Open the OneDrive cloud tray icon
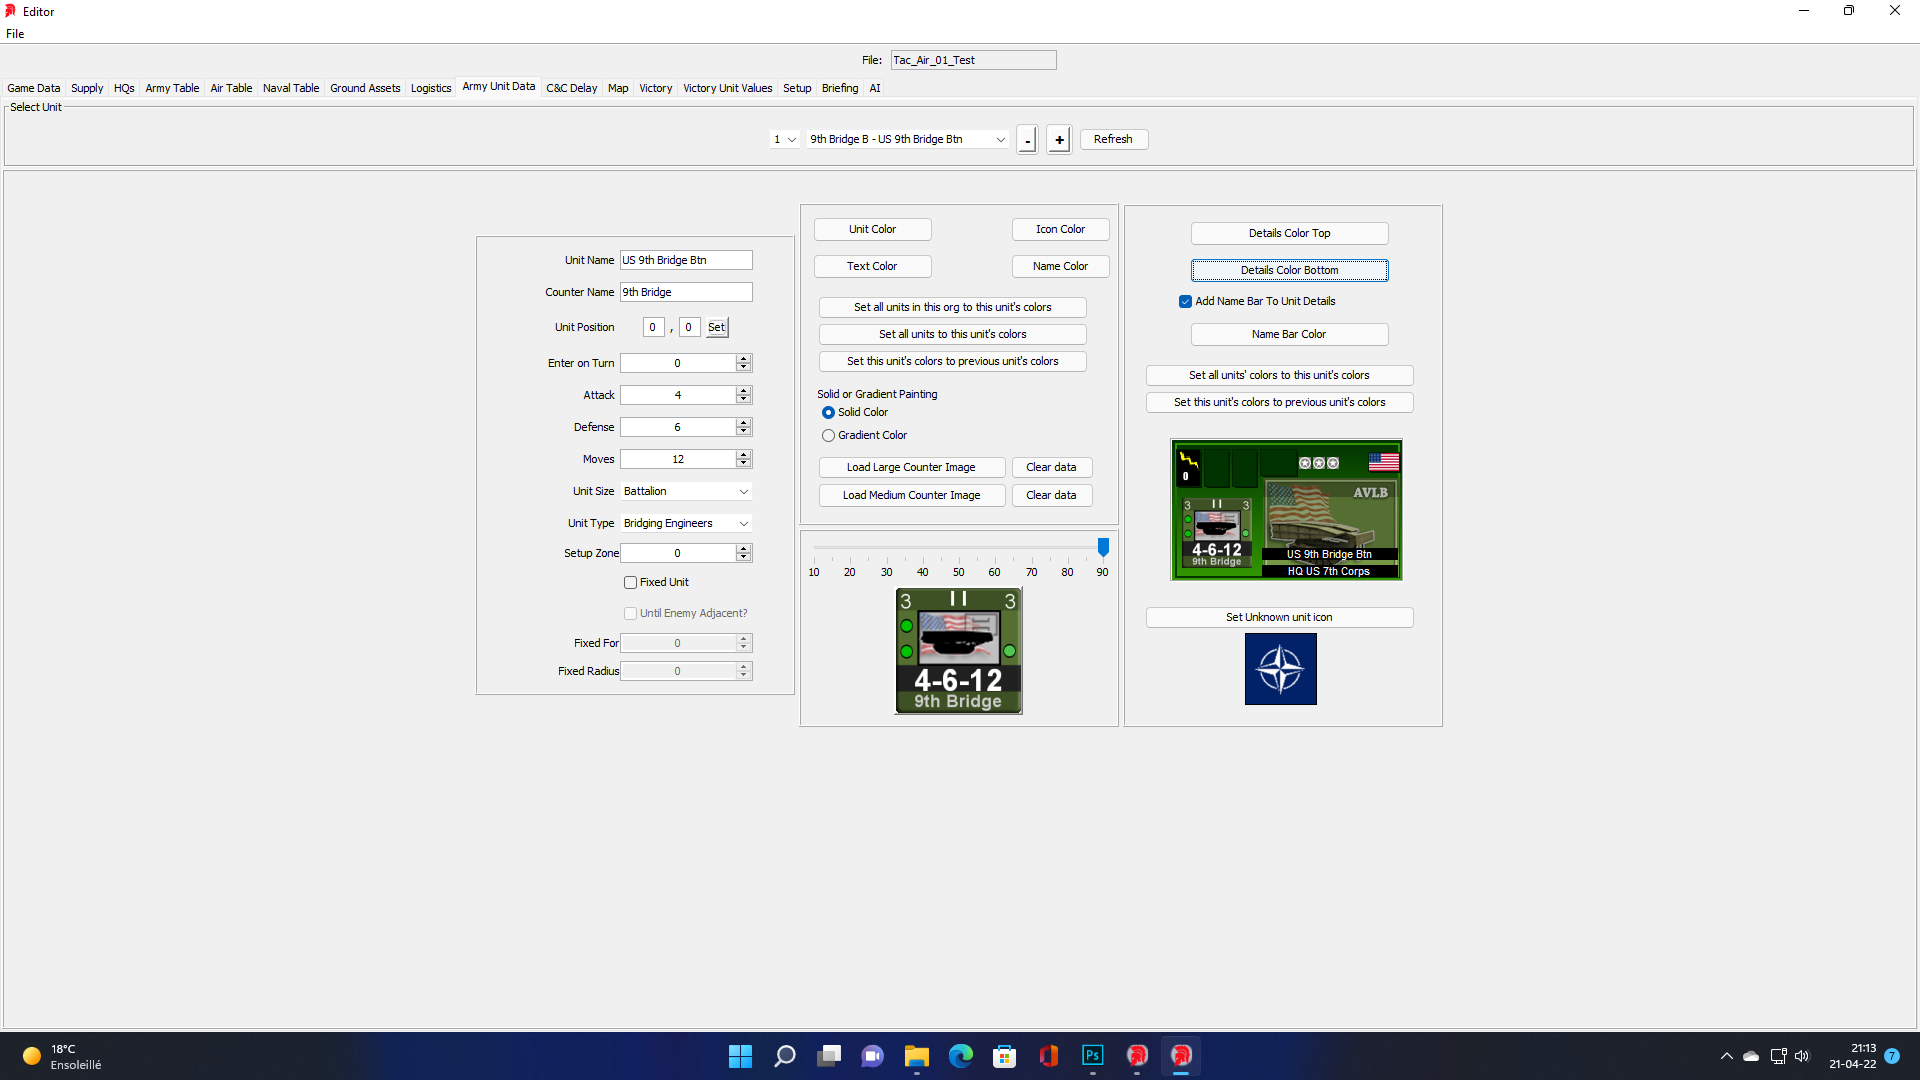 (x=1751, y=1056)
